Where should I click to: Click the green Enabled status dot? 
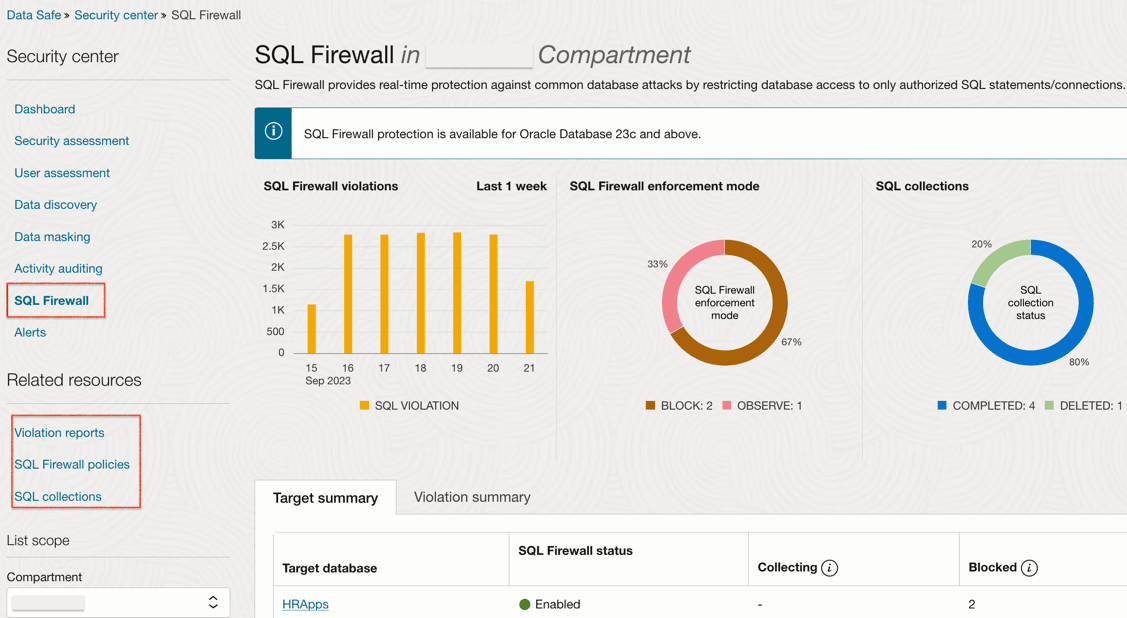pos(524,604)
